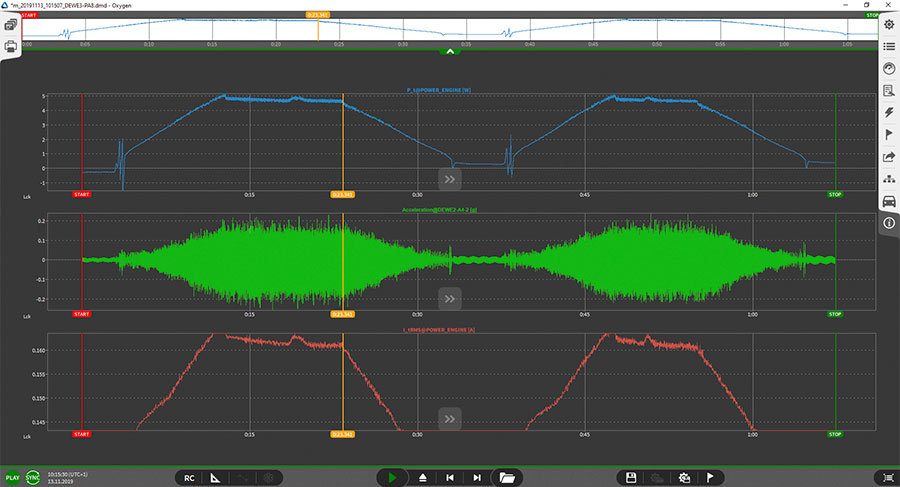
Task: Toggle the Lck label under current chart
Action: click(x=26, y=436)
